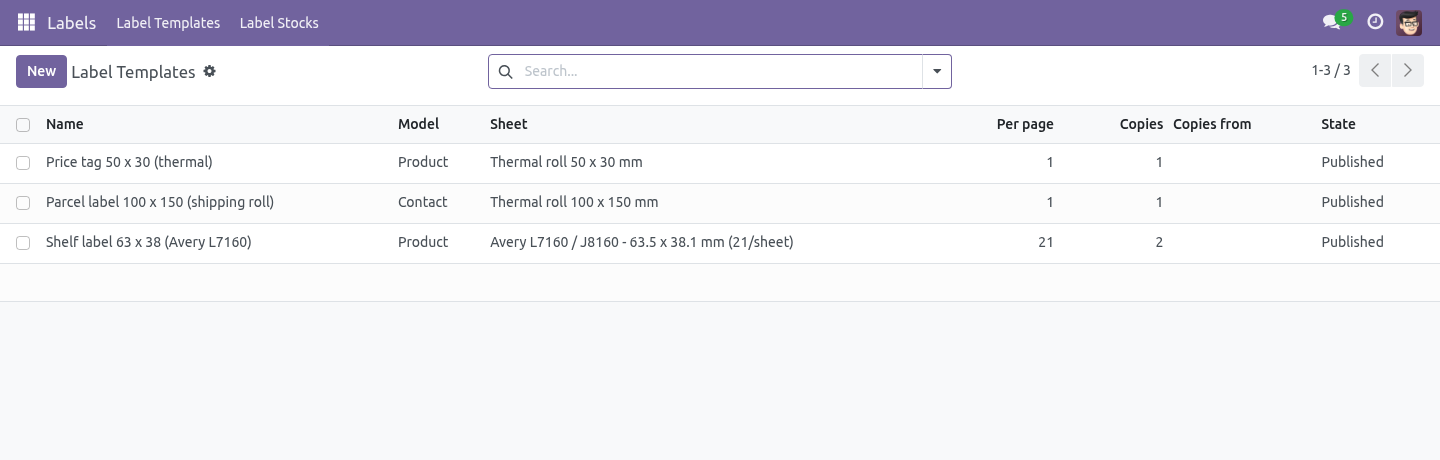Select the Price tag 50 x 30 row checkbox
Image resolution: width=1440 pixels, height=460 pixels.
pyautogui.click(x=23, y=163)
